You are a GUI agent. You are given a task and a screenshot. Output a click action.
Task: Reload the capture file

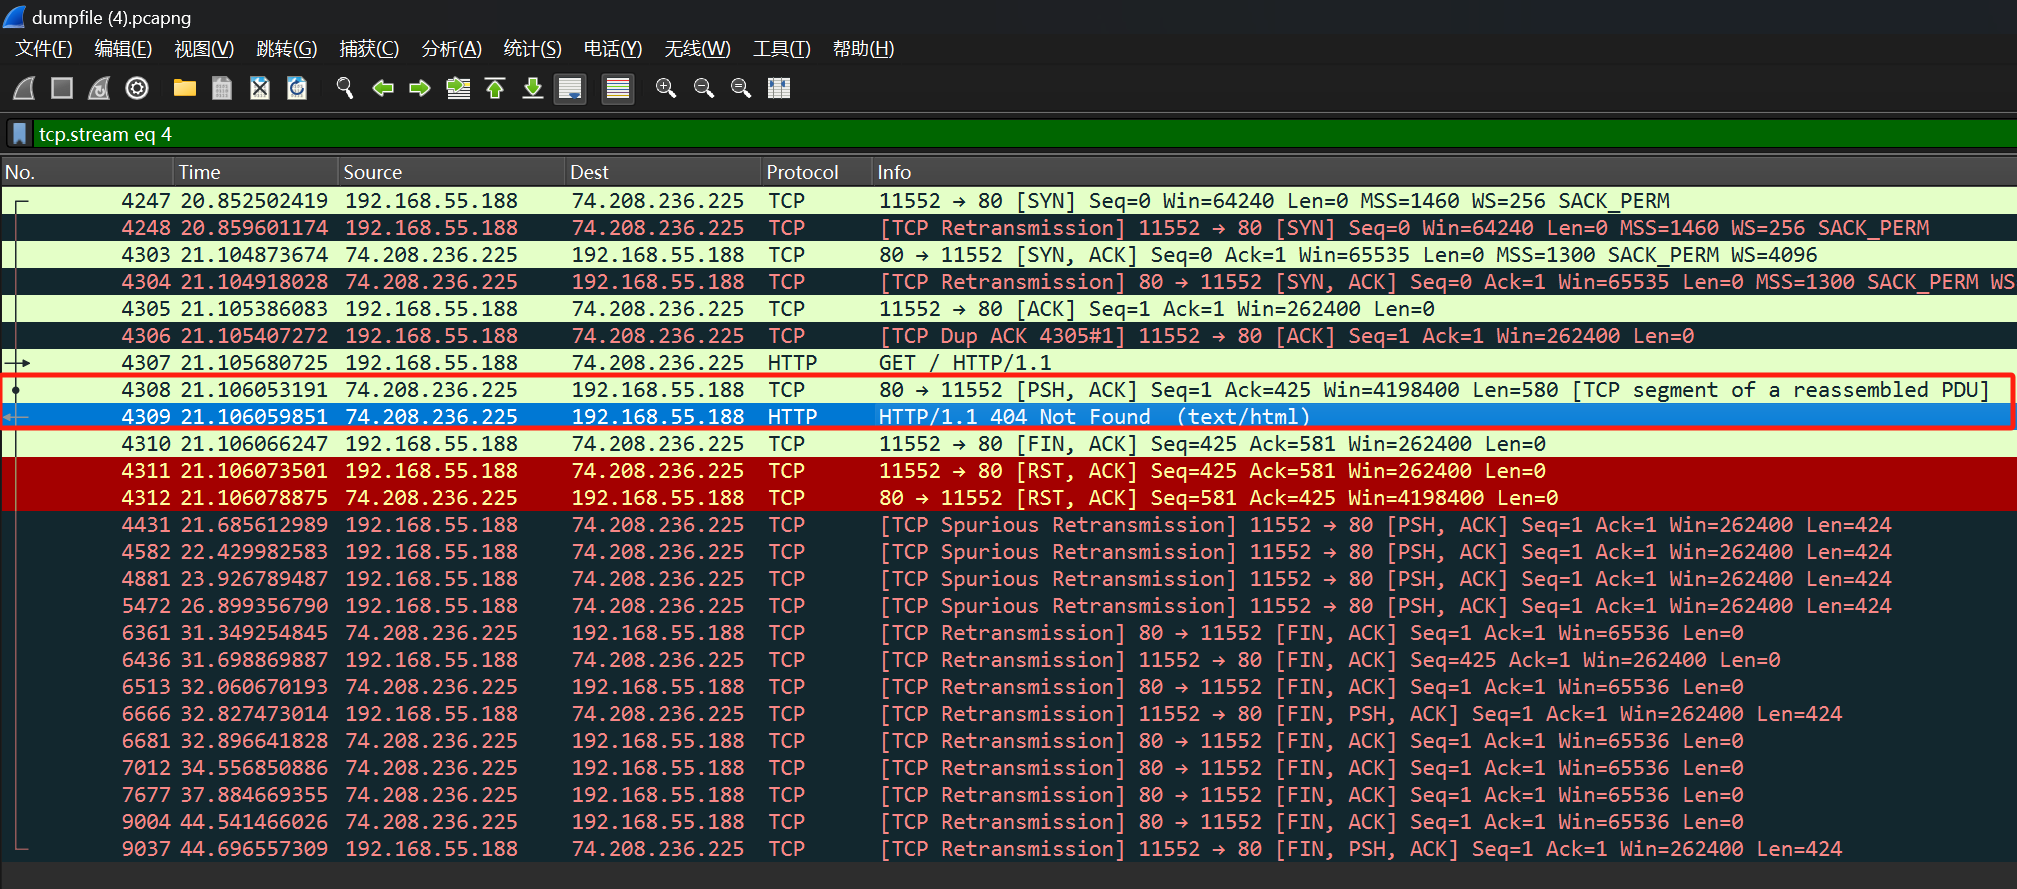pos(297,89)
